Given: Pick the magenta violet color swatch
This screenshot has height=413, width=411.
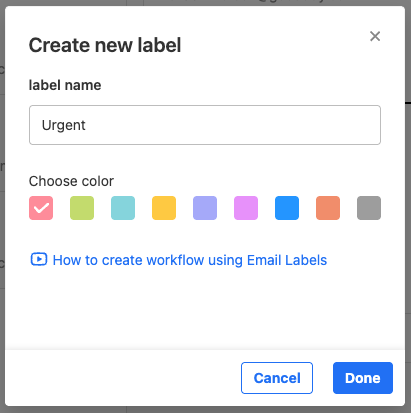Looking at the screenshot, I should click(246, 208).
